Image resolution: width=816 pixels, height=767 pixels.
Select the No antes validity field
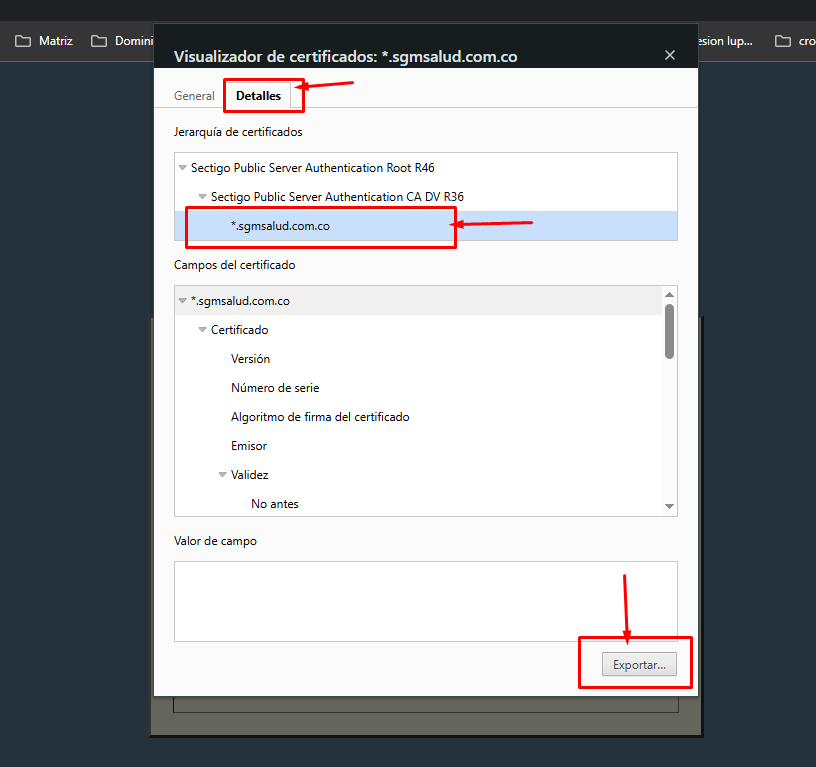(x=275, y=504)
